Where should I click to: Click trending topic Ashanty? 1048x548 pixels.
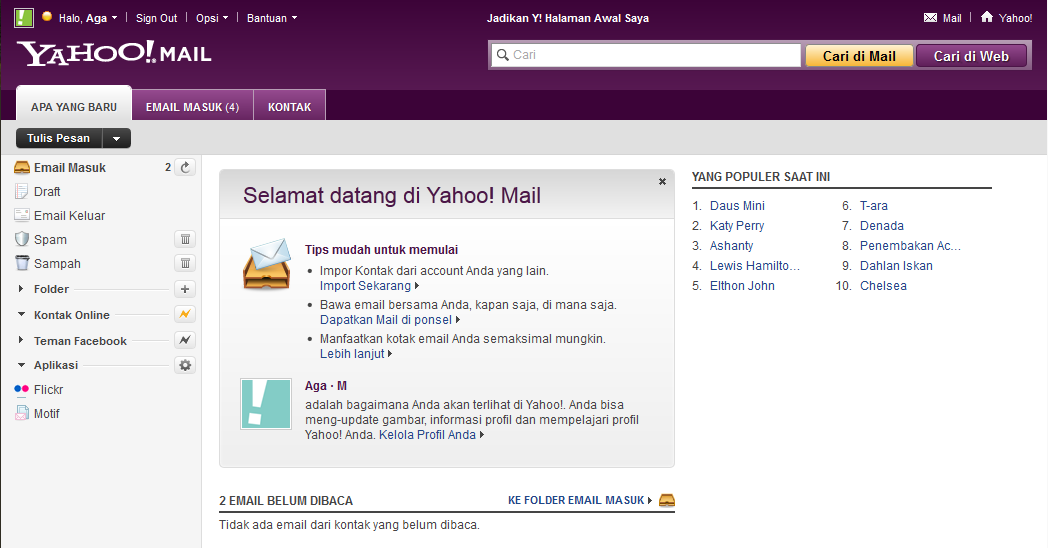pos(731,245)
